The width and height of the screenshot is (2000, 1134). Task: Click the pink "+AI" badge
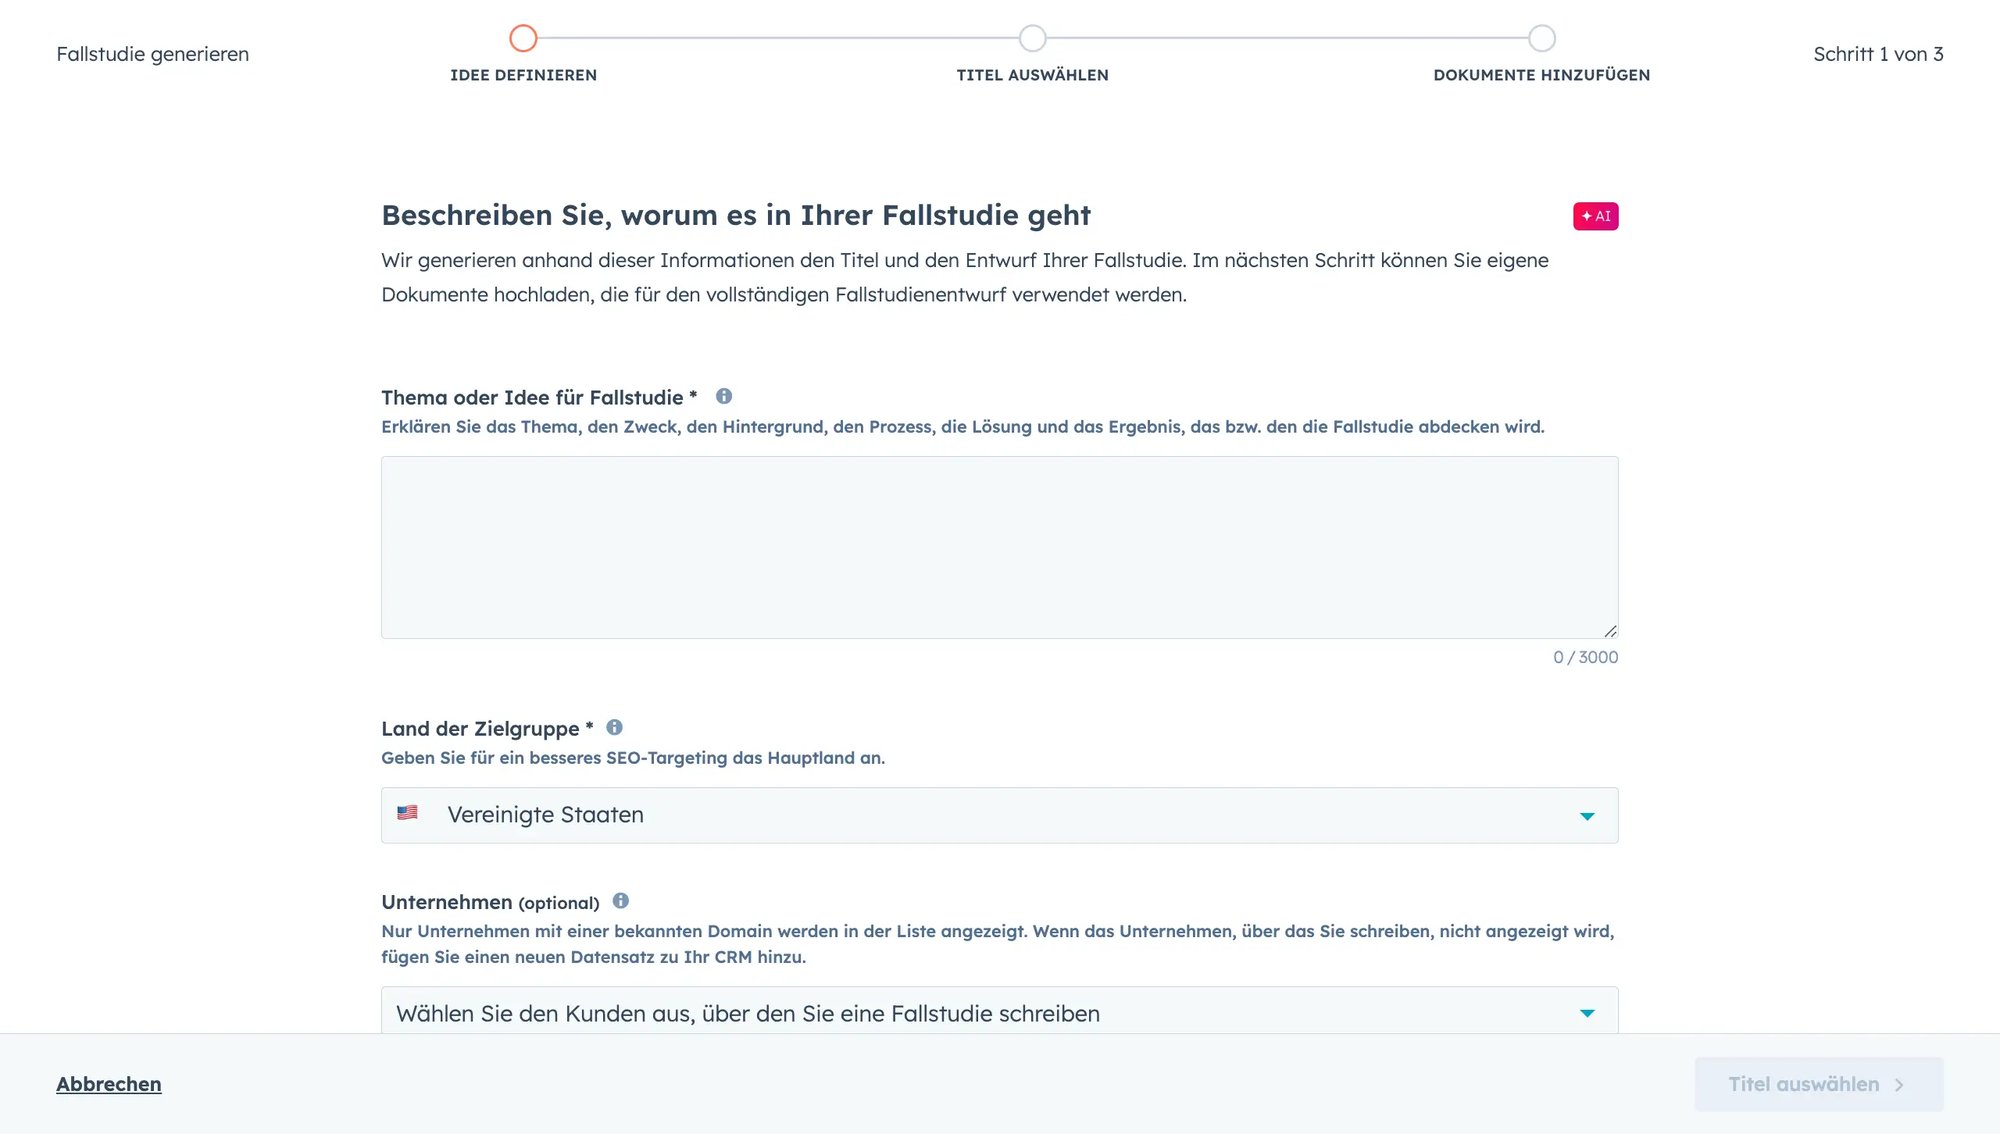[1596, 215]
